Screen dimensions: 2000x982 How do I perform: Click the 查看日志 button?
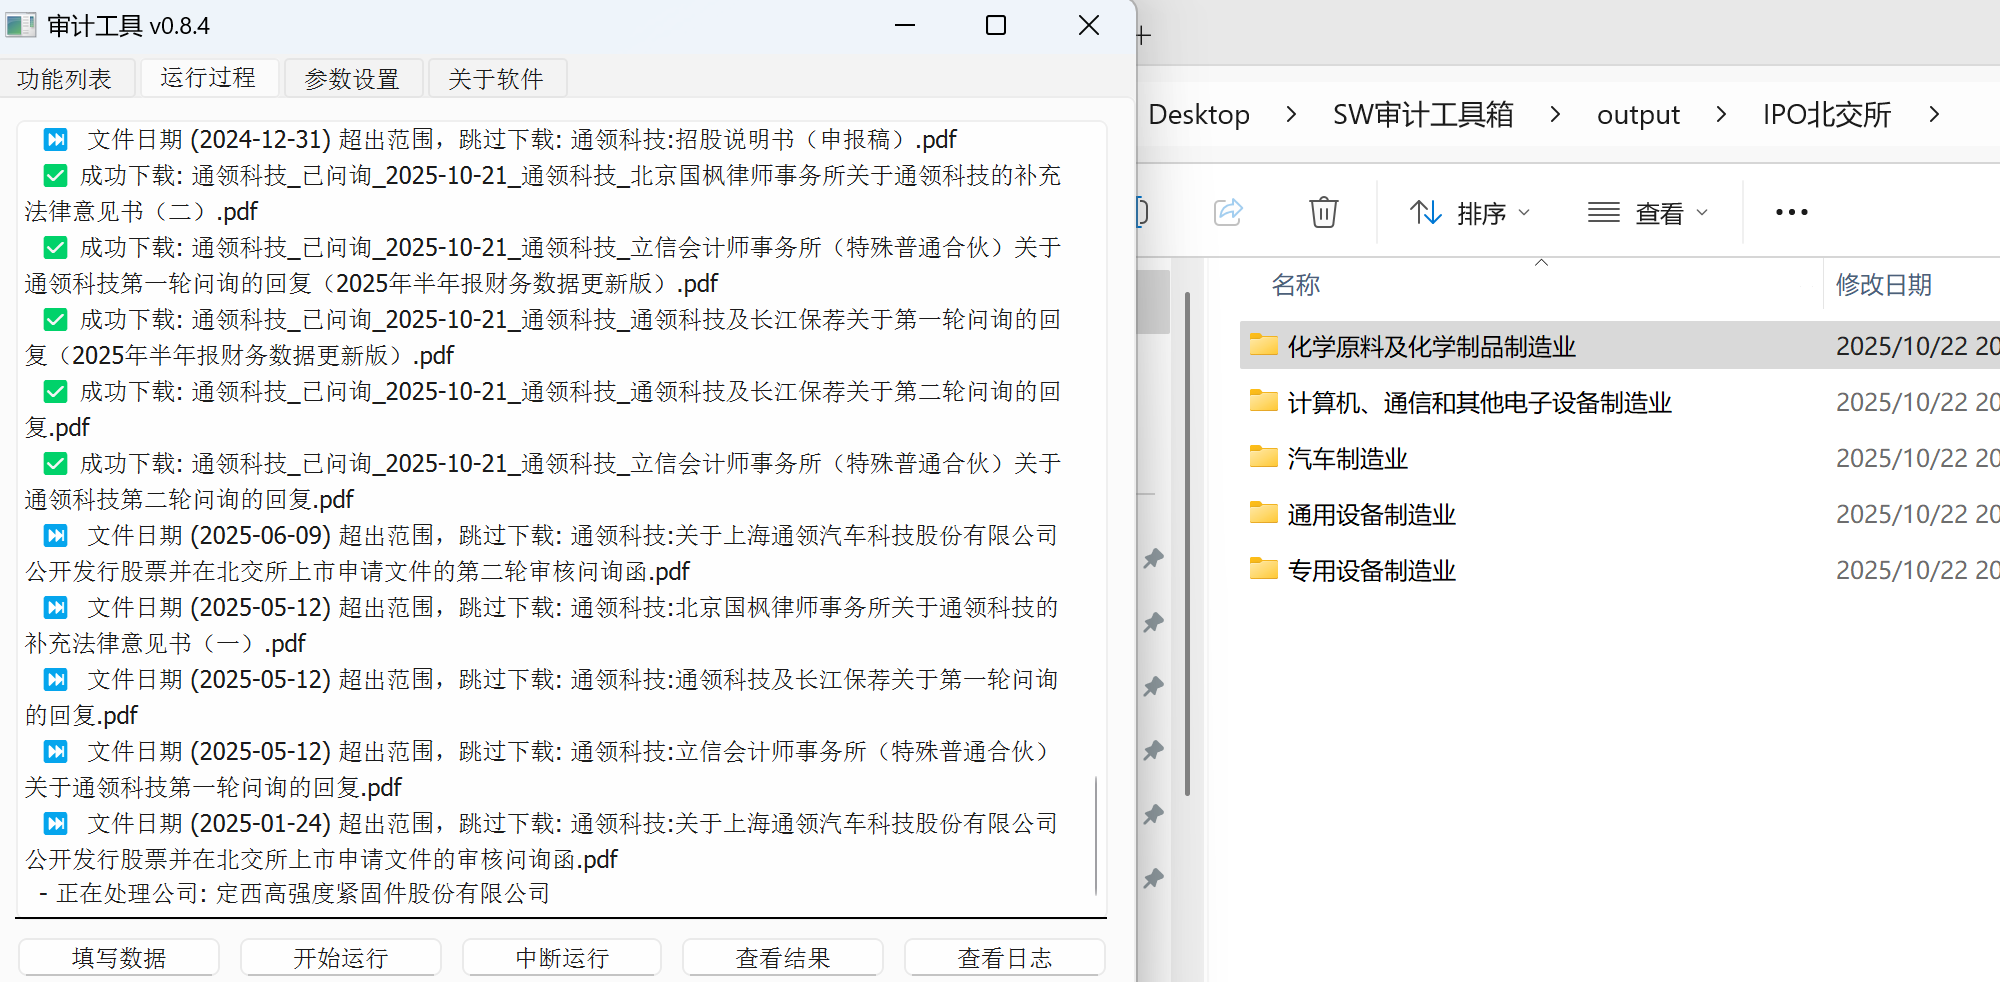click(1004, 957)
